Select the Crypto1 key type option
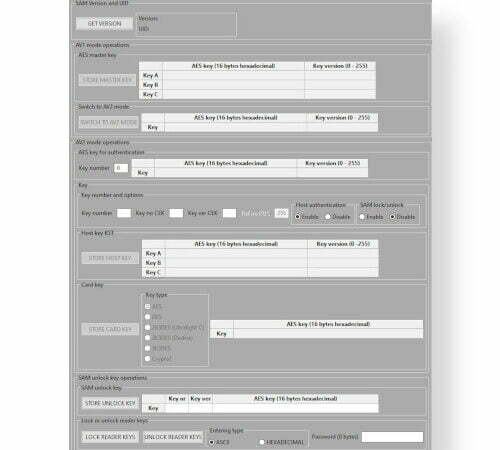This screenshot has width=500, height=450. (148, 359)
